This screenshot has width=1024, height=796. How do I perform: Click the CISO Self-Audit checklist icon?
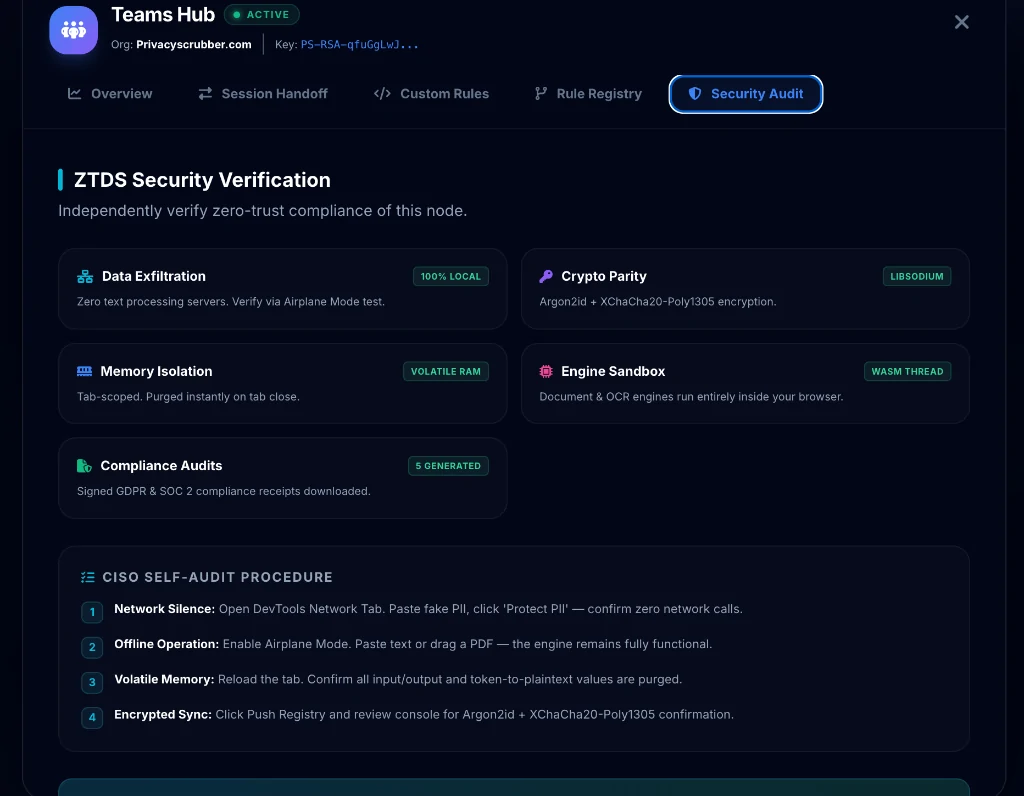(88, 577)
